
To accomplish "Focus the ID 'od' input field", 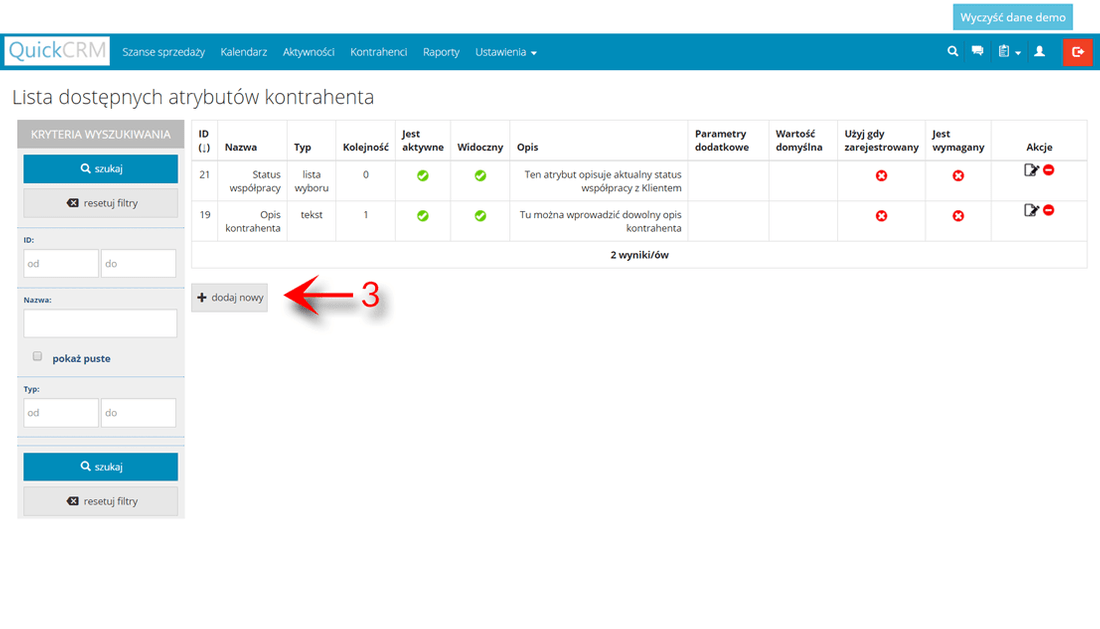I will coord(61,263).
